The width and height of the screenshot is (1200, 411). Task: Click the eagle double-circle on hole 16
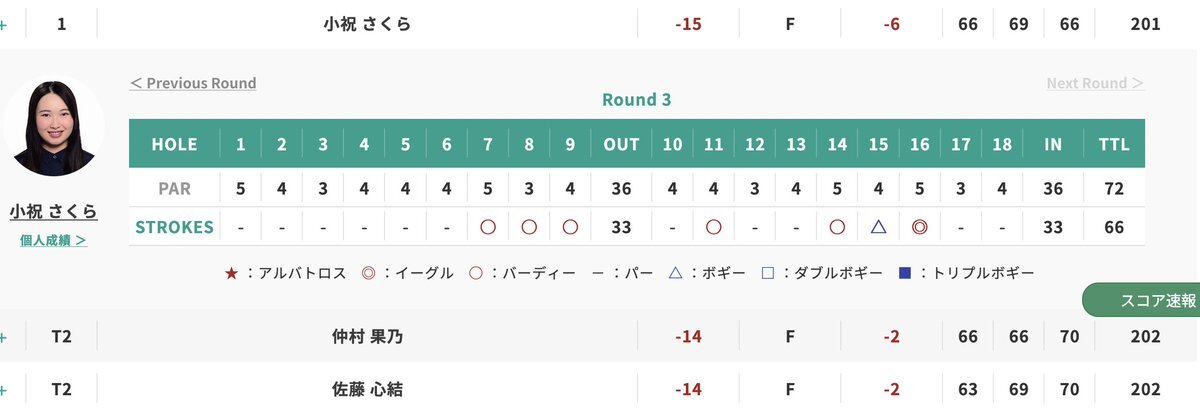click(x=919, y=227)
